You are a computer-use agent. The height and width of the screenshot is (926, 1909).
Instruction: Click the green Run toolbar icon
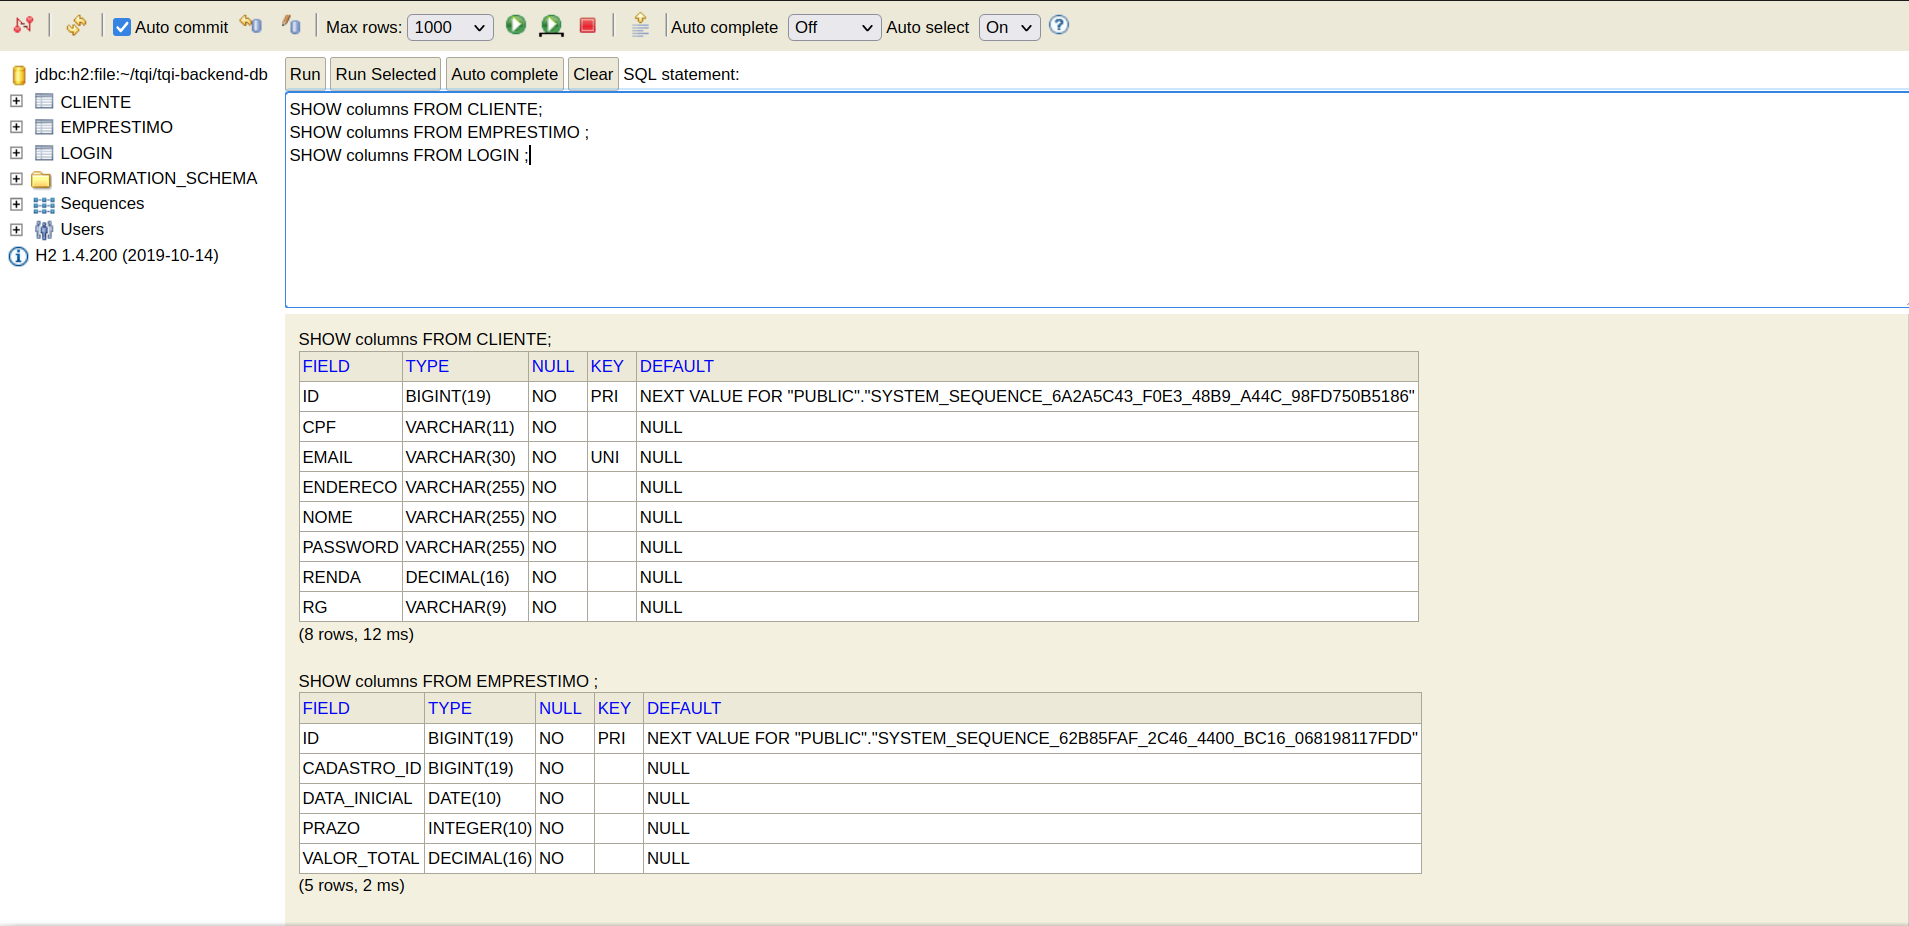point(516,25)
